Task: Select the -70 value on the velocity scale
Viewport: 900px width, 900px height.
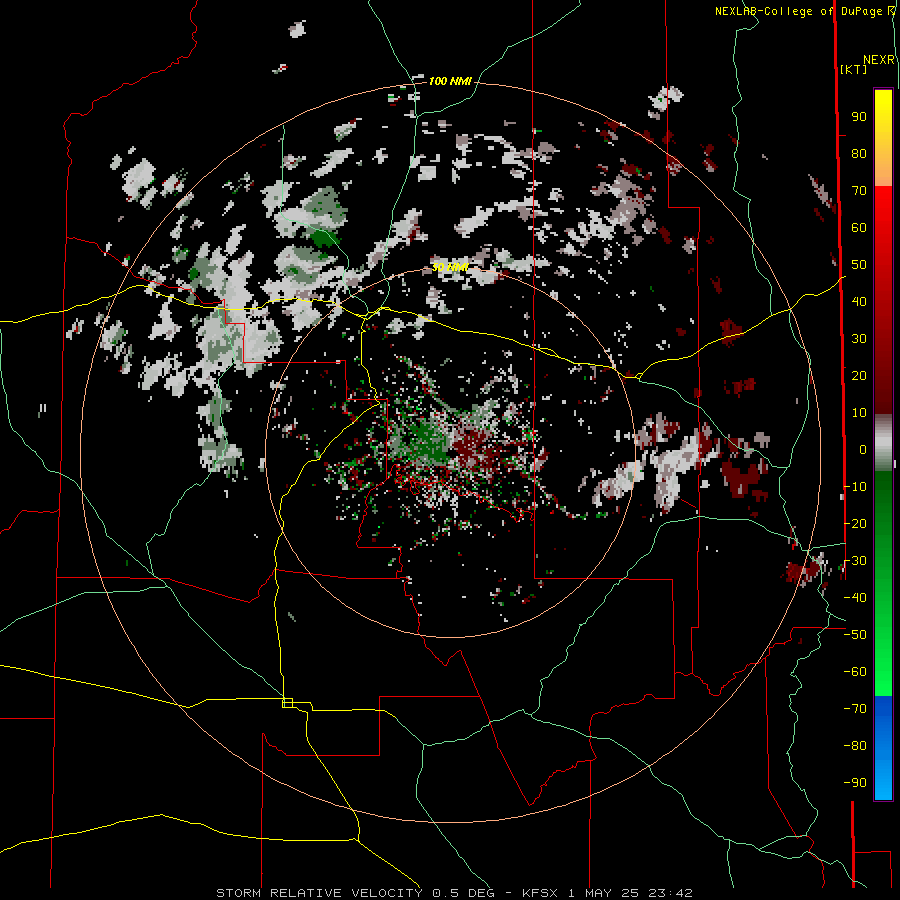Action: point(855,709)
